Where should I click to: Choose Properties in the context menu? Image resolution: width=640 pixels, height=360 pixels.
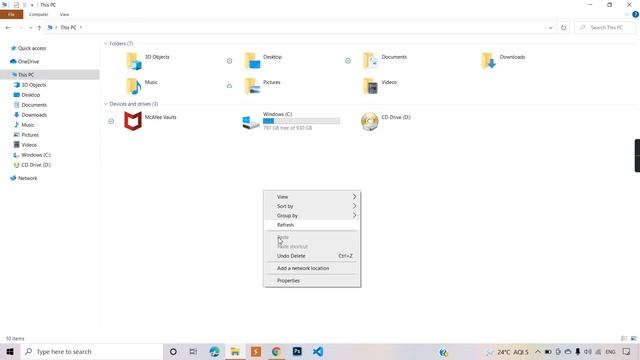pos(312,280)
